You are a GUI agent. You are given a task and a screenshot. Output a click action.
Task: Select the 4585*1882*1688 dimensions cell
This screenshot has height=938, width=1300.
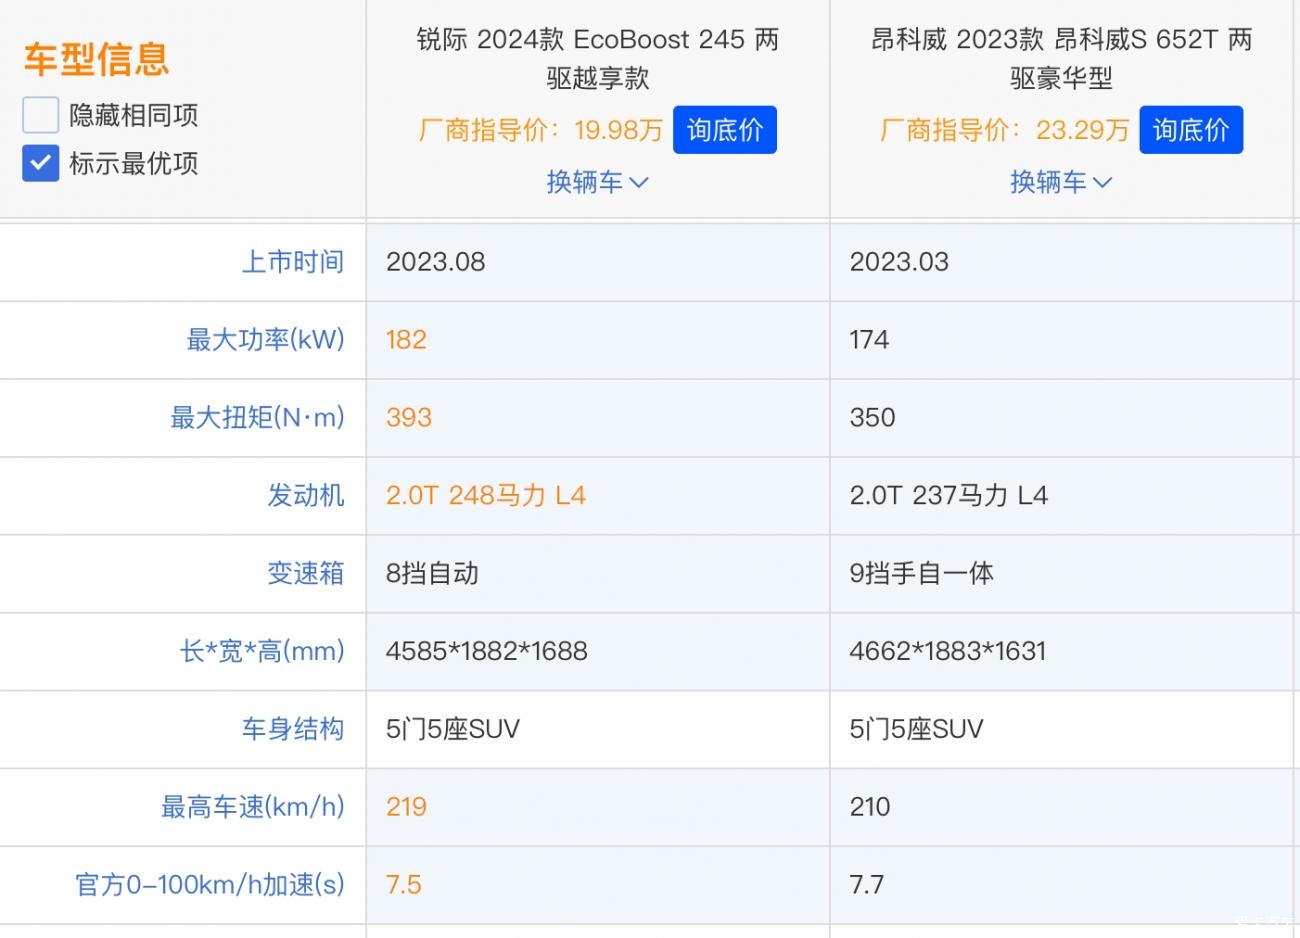[x=487, y=652]
